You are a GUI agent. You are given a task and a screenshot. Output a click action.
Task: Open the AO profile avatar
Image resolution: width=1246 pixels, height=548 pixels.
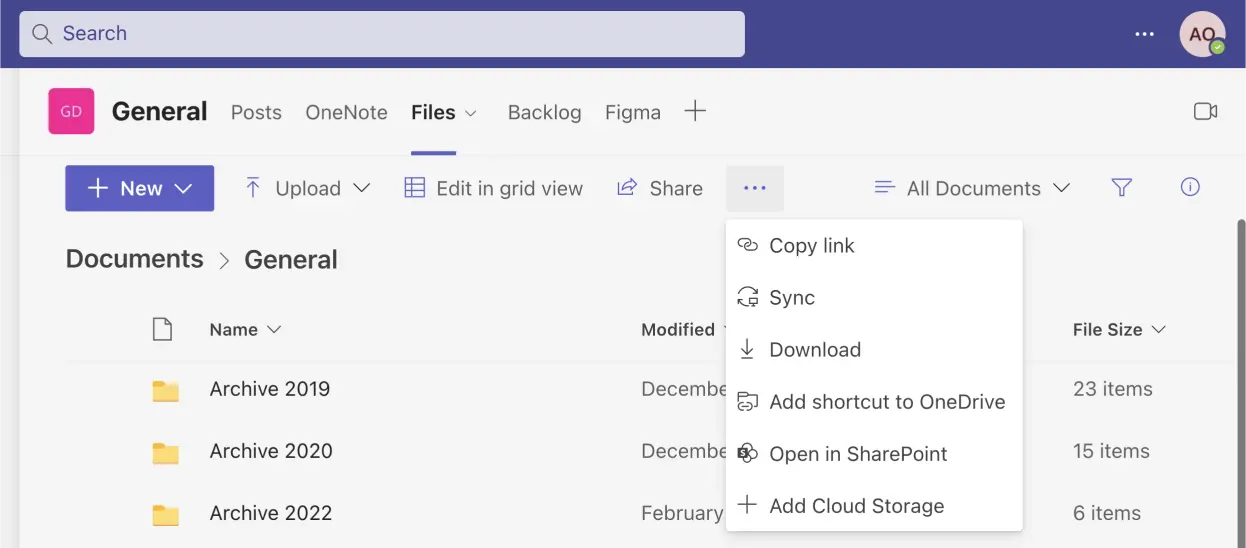click(x=1201, y=34)
